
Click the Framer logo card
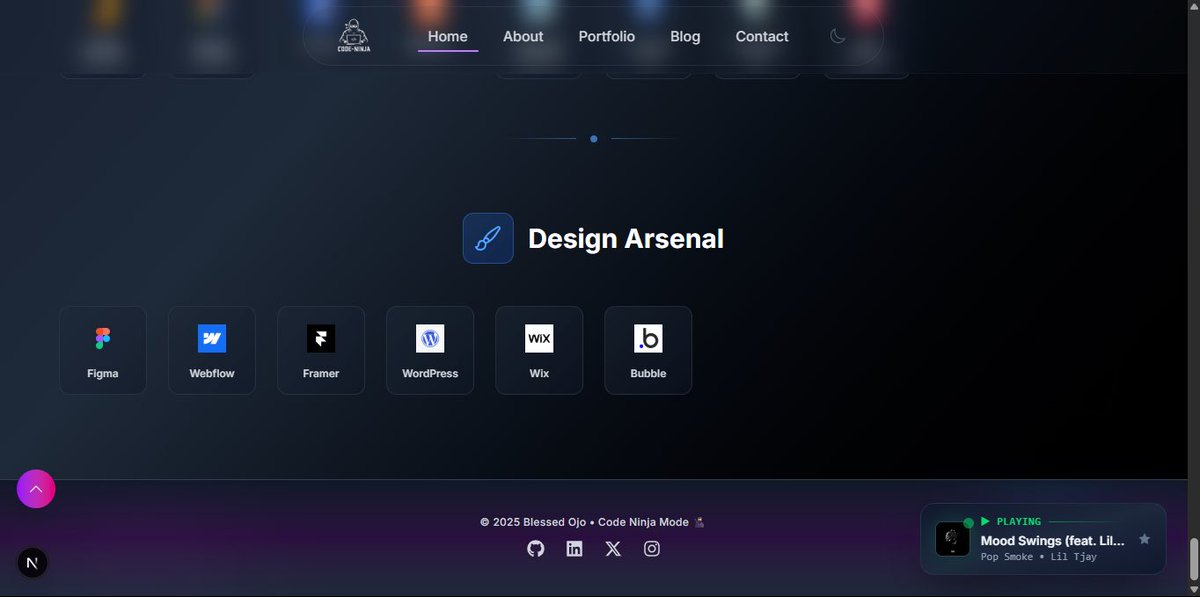(321, 350)
